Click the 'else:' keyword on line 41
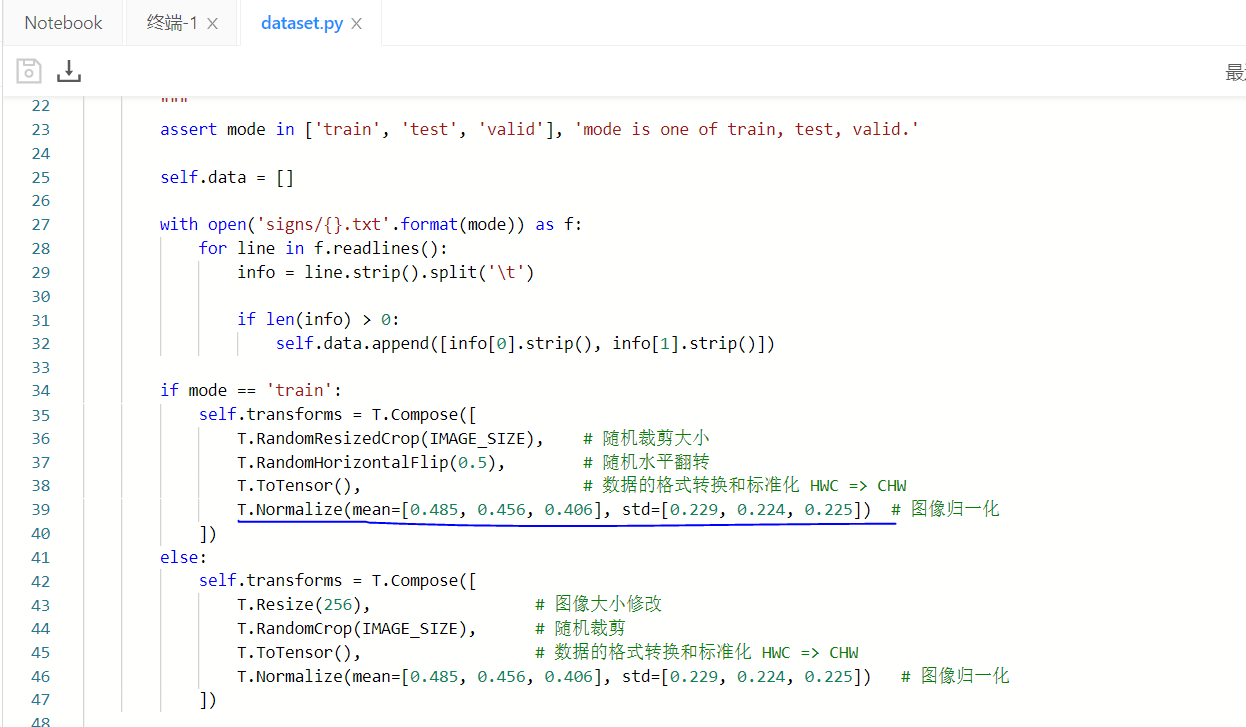Image resolution: width=1246 pixels, height=727 pixels. [x=184, y=557]
